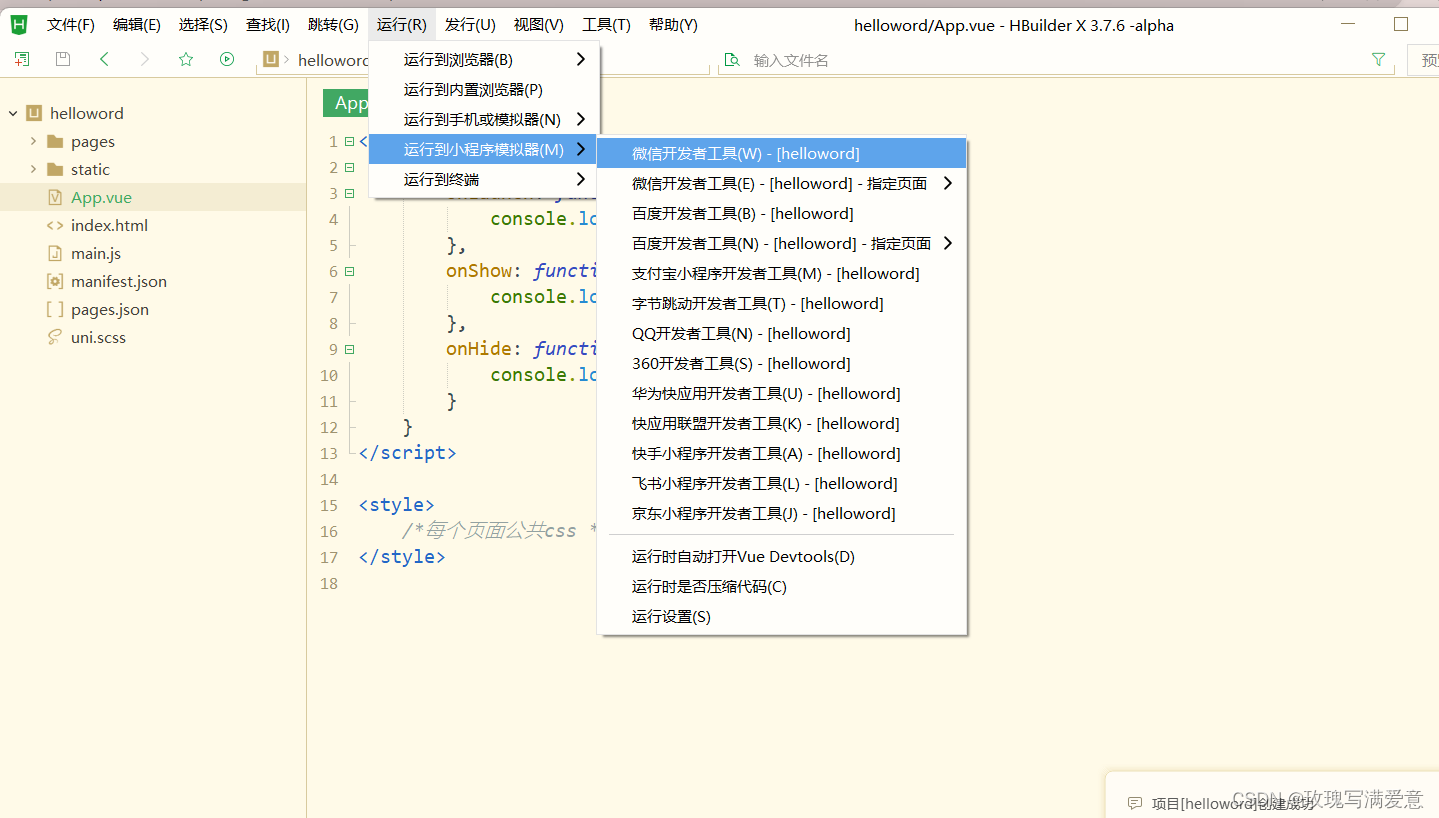The height and width of the screenshot is (818, 1439).
Task: Click the App.vue file icon
Action: point(55,198)
